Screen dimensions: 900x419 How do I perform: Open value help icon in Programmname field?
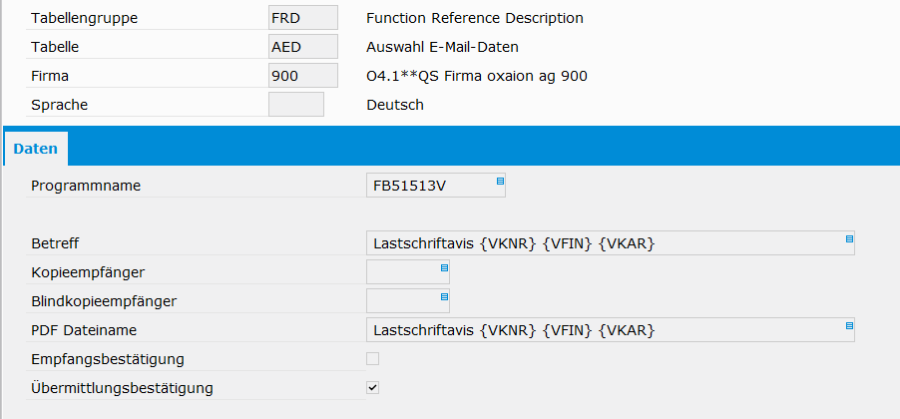pos(500,181)
